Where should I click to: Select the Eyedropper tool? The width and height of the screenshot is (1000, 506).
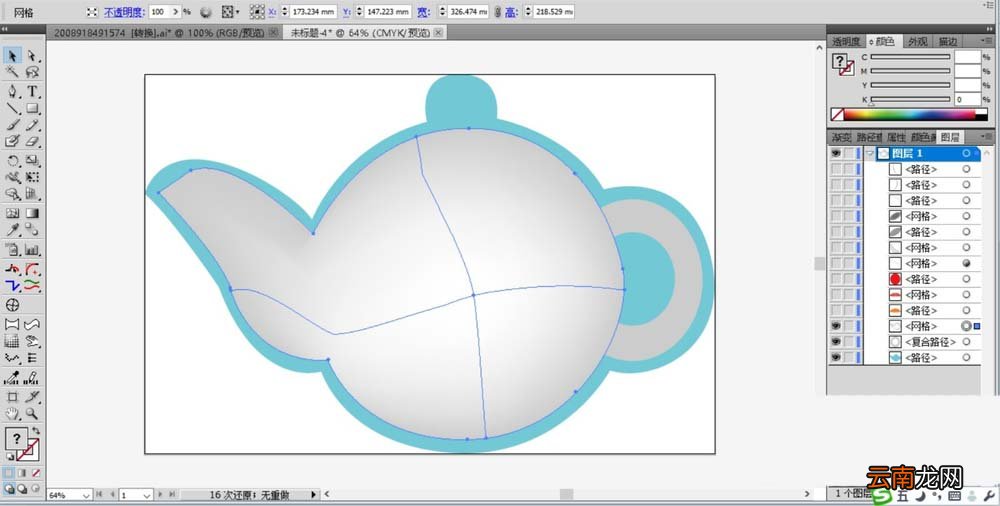click(12, 230)
